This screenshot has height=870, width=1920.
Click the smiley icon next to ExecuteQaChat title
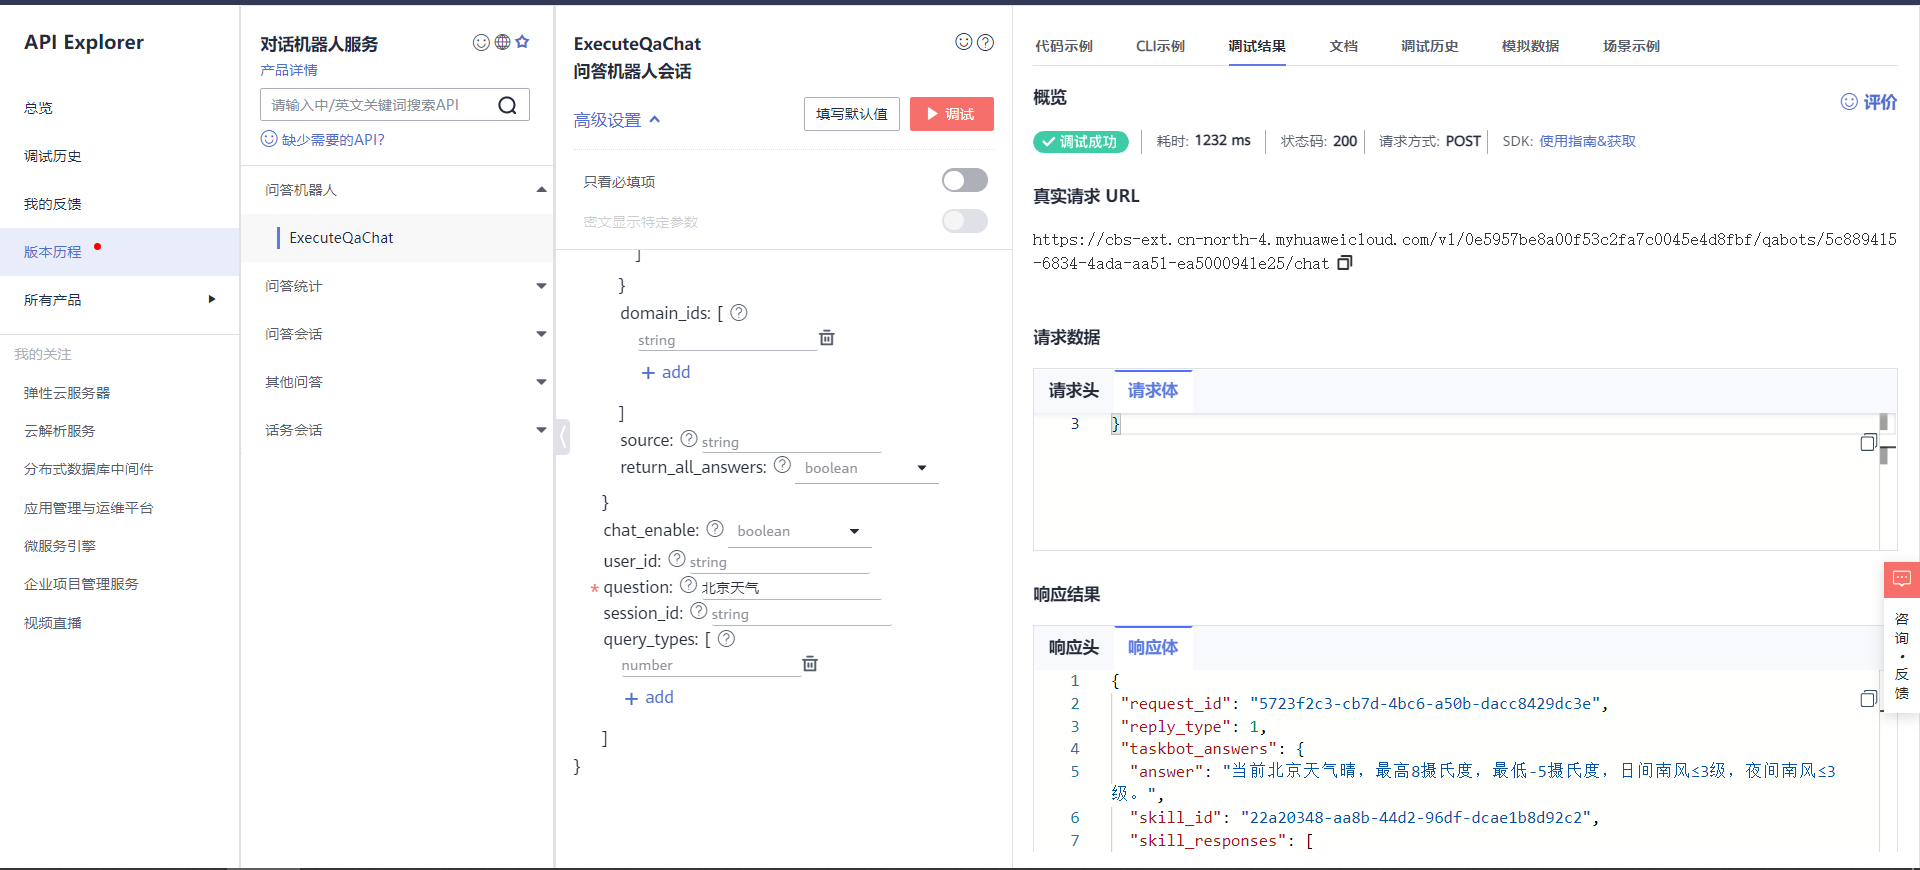964,42
